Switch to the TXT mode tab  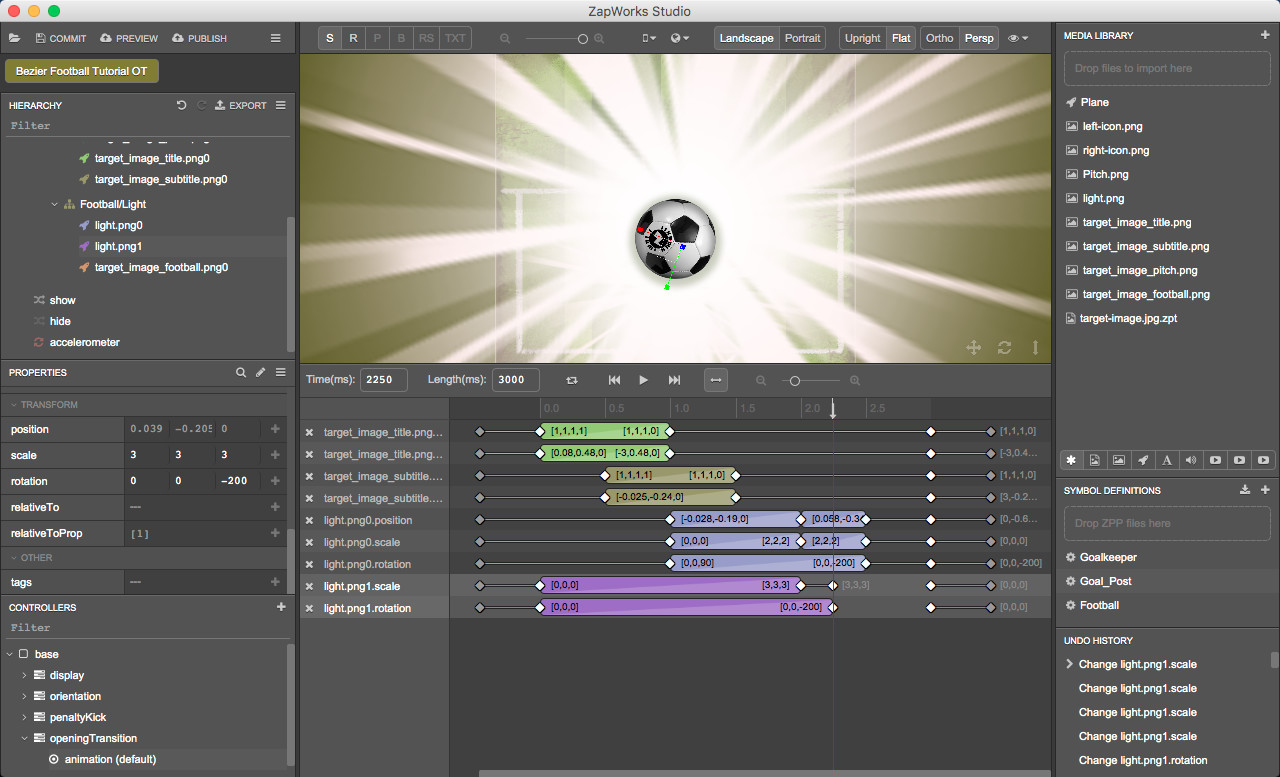pyautogui.click(x=455, y=37)
